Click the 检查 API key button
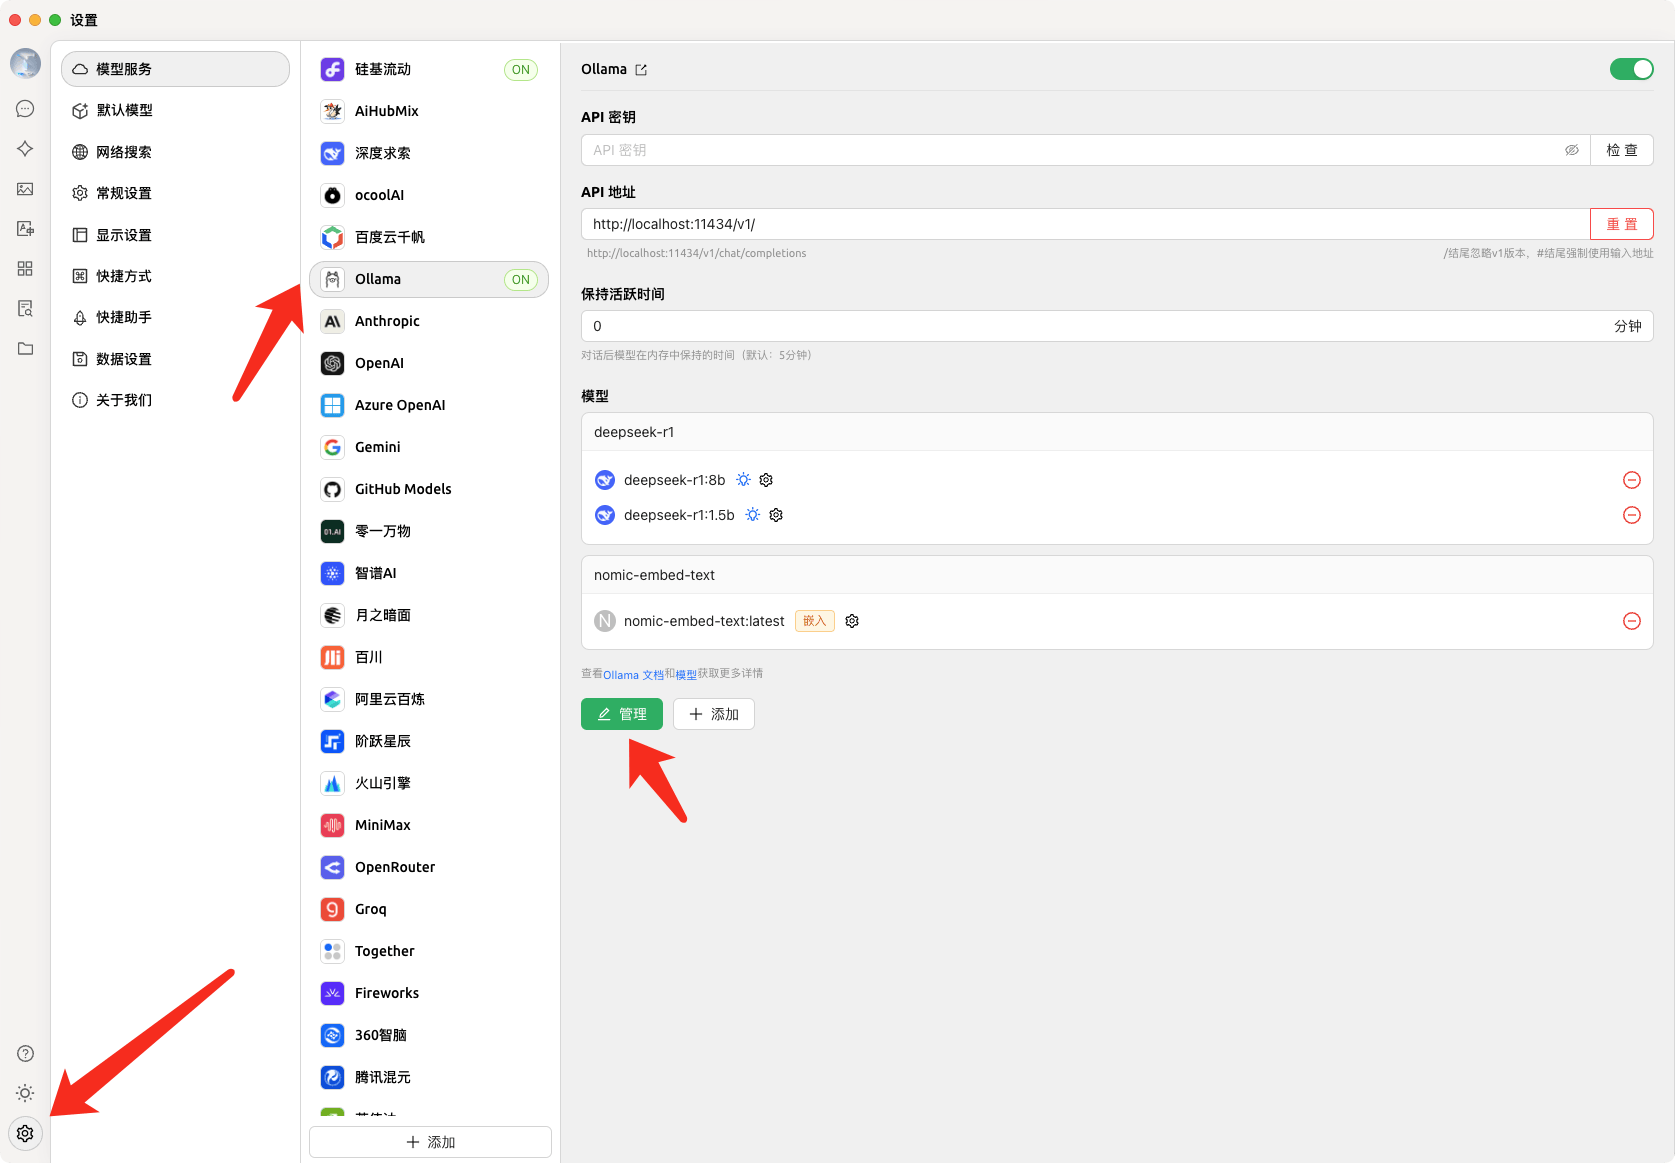Screen dimensions: 1675x1163 (1622, 150)
